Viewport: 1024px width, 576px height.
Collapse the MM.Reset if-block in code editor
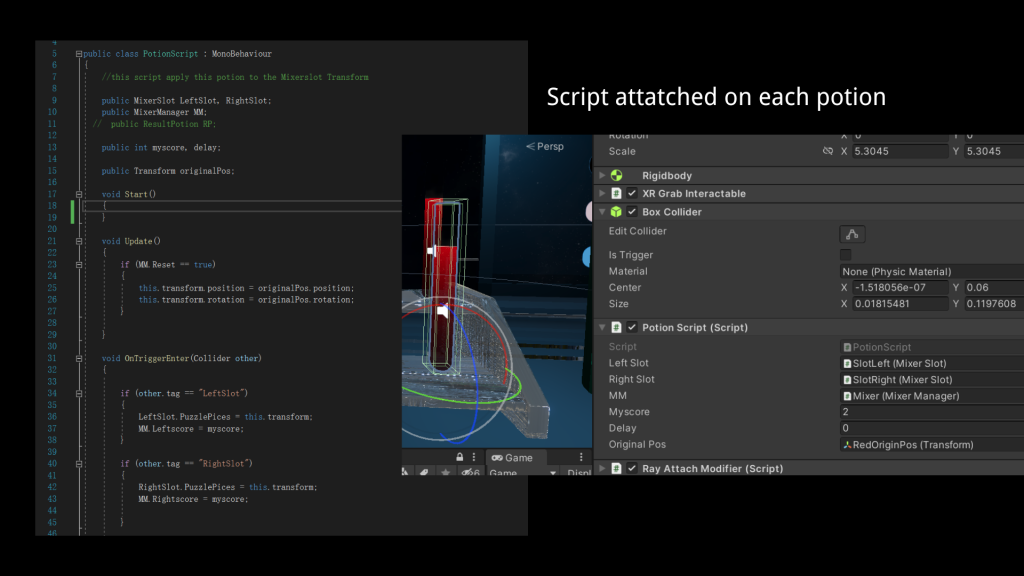pos(79,264)
